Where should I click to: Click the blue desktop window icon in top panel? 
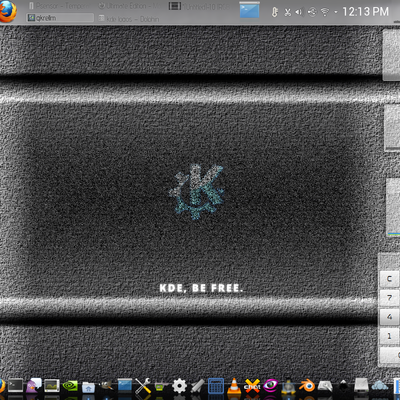[x=249, y=10]
